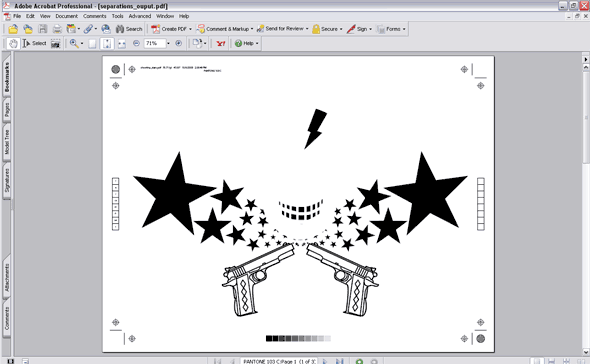Toggle the Fit Page view button

pyautogui.click(x=107, y=44)
